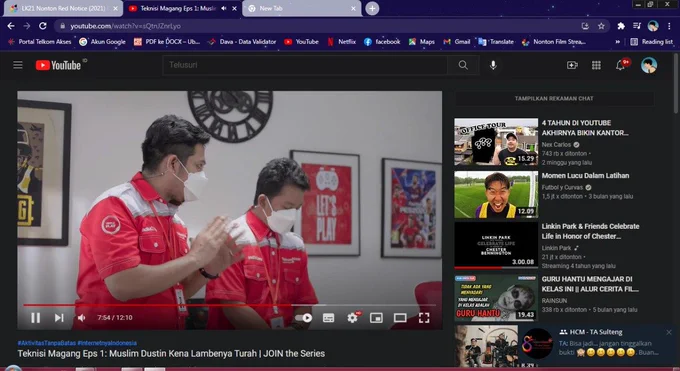Pause the YouTube video
Image resolution: width=680 pixels, height=371 pixels.
click(x=36, y=318)
